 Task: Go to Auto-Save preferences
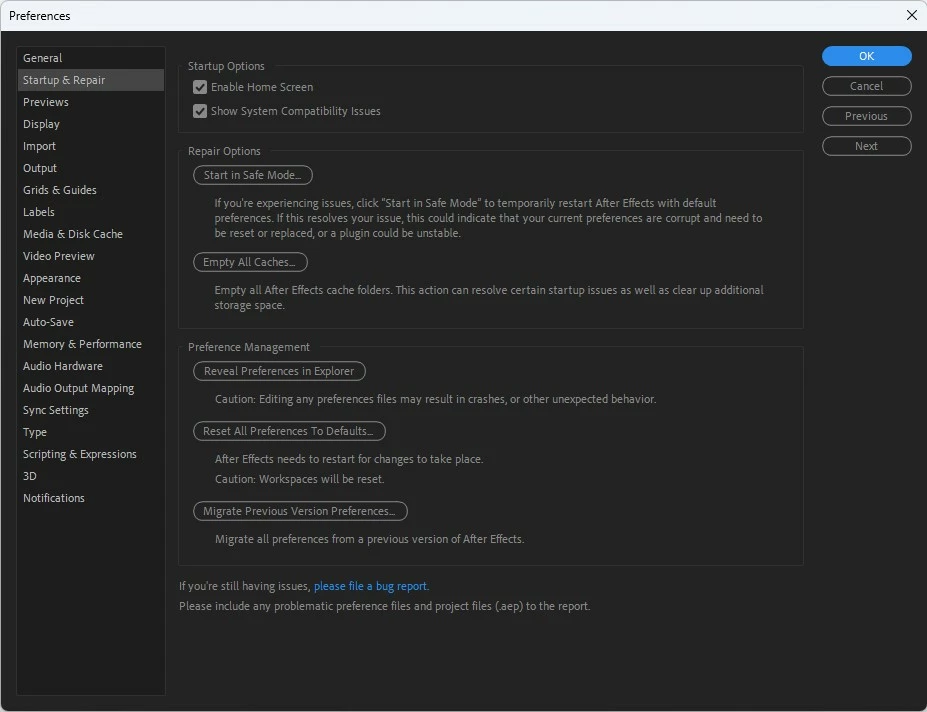coord(90,322)
